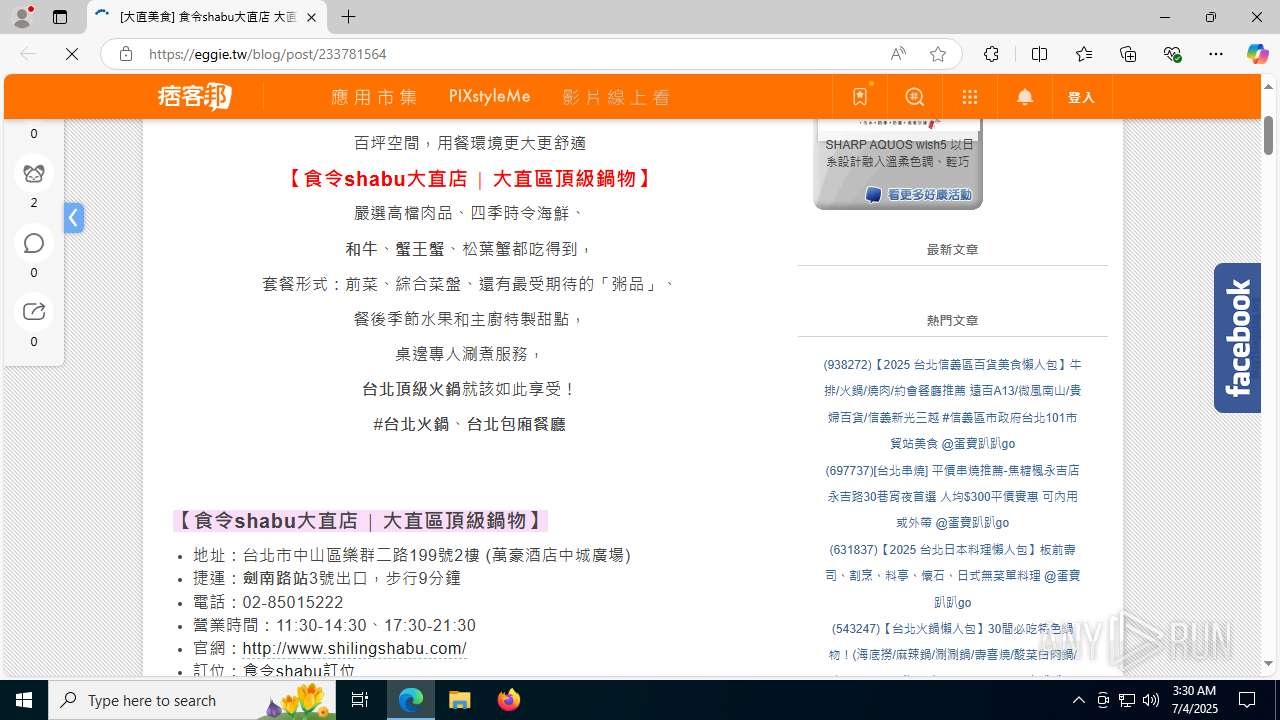Open the search magnifier in orange bar
This screenshot has width=1280, height=720.
pos(915,96)
